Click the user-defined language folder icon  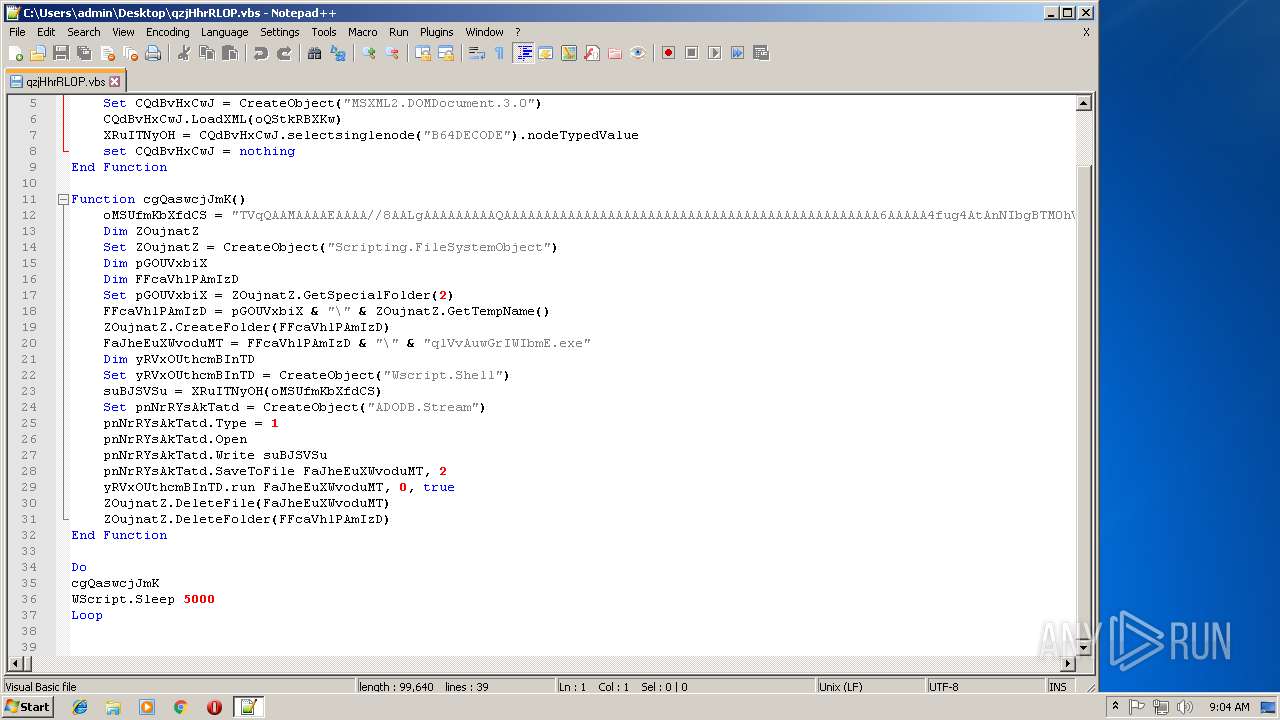point(545,53)
